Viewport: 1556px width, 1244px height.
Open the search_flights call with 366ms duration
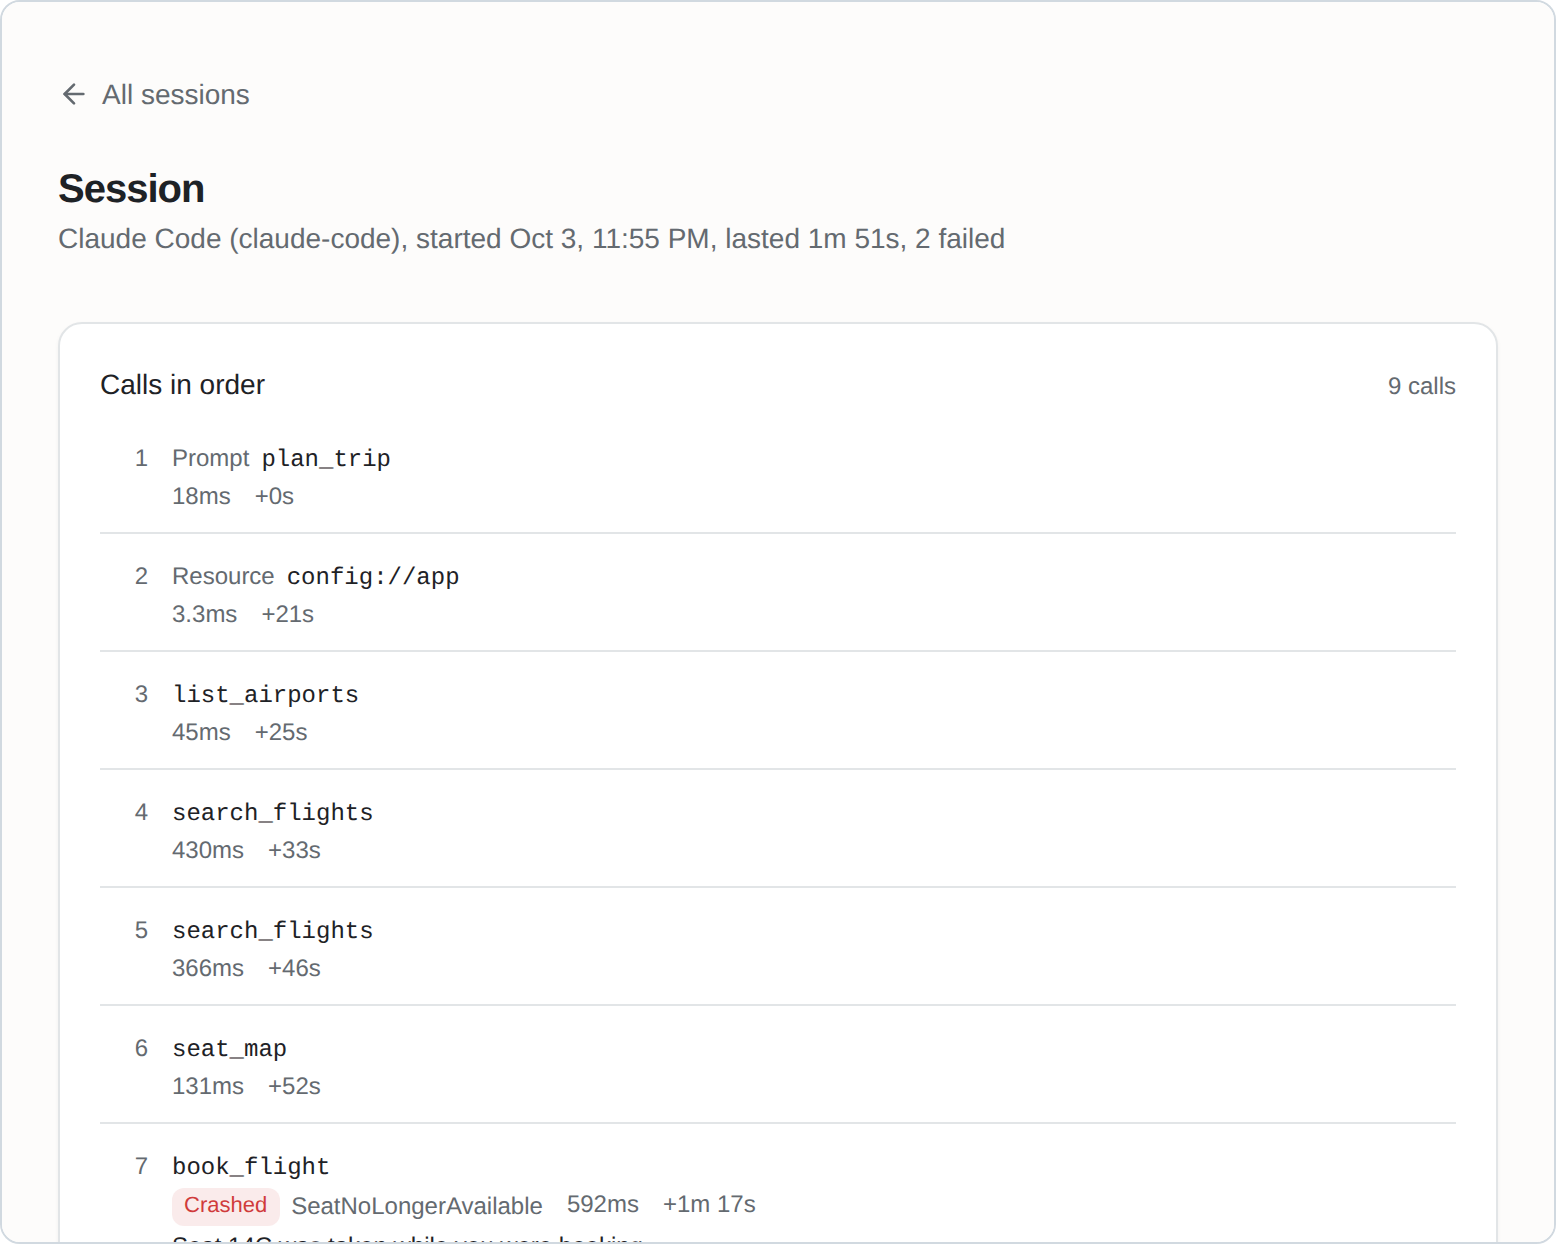777,947
